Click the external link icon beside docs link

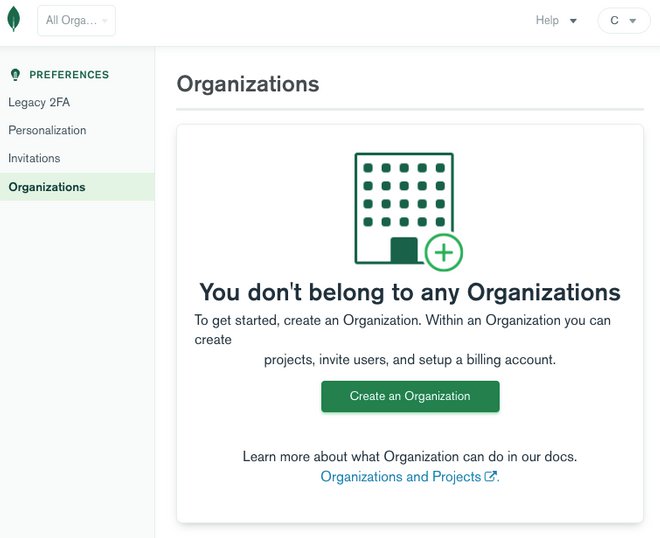tap(491, 477)
